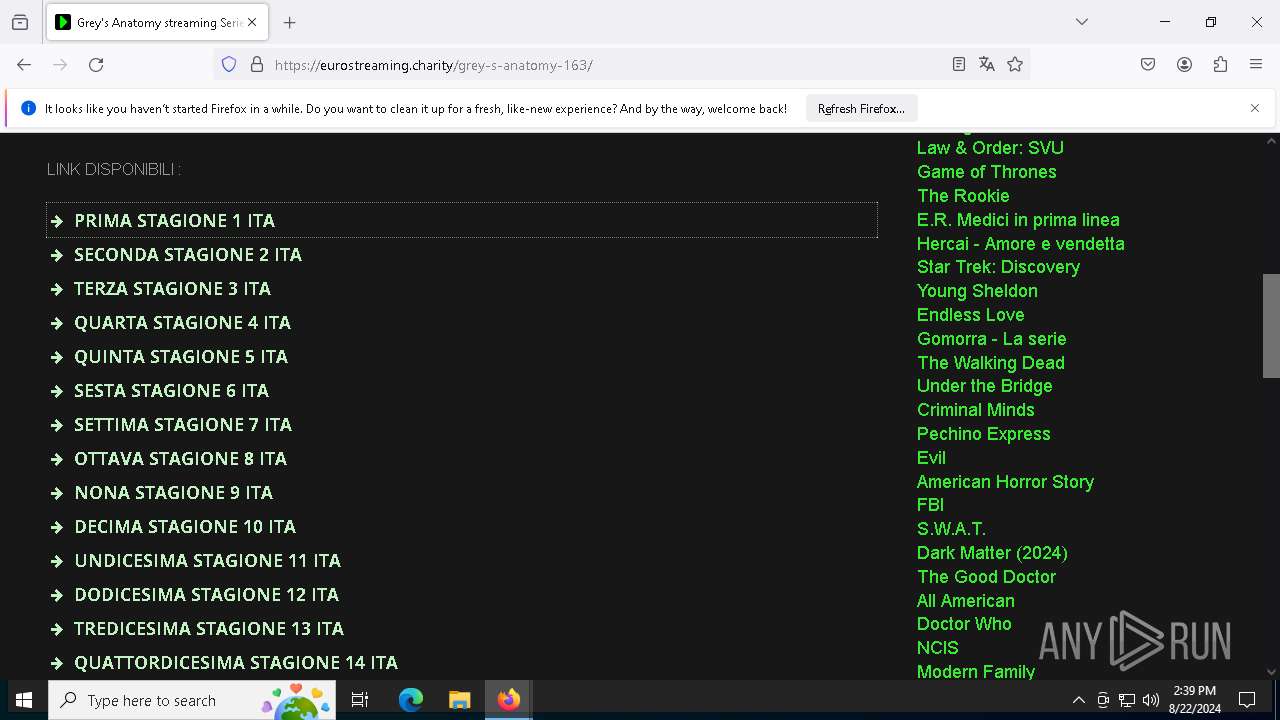Open Criminal Minds link

point(975,410)
